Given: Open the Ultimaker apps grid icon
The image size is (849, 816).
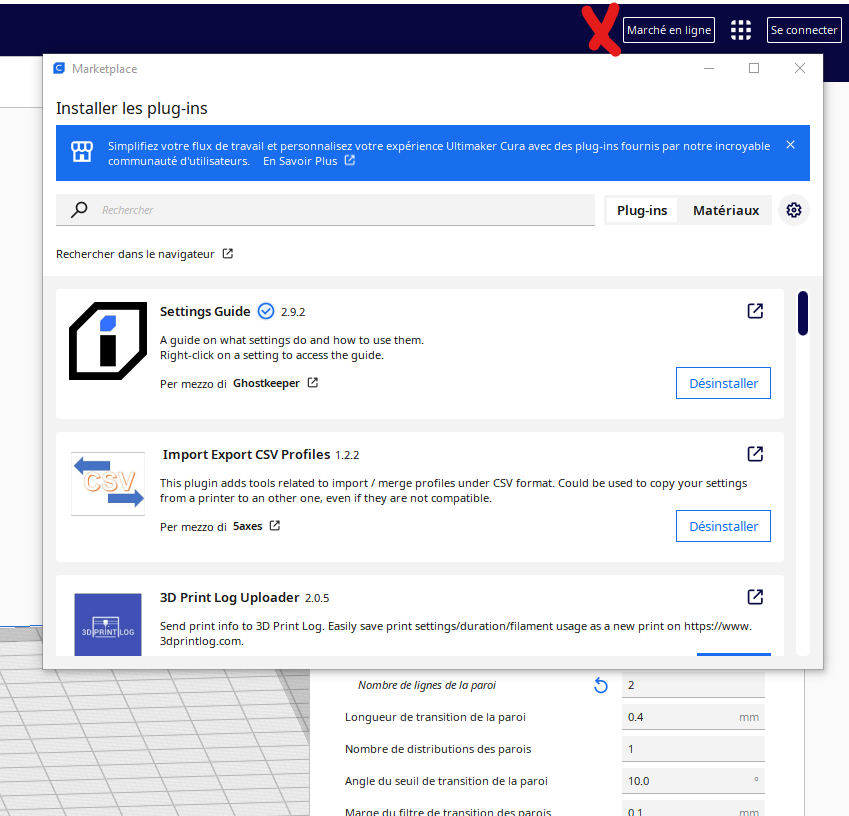Looking at the screenshot, I should point(741,30).
